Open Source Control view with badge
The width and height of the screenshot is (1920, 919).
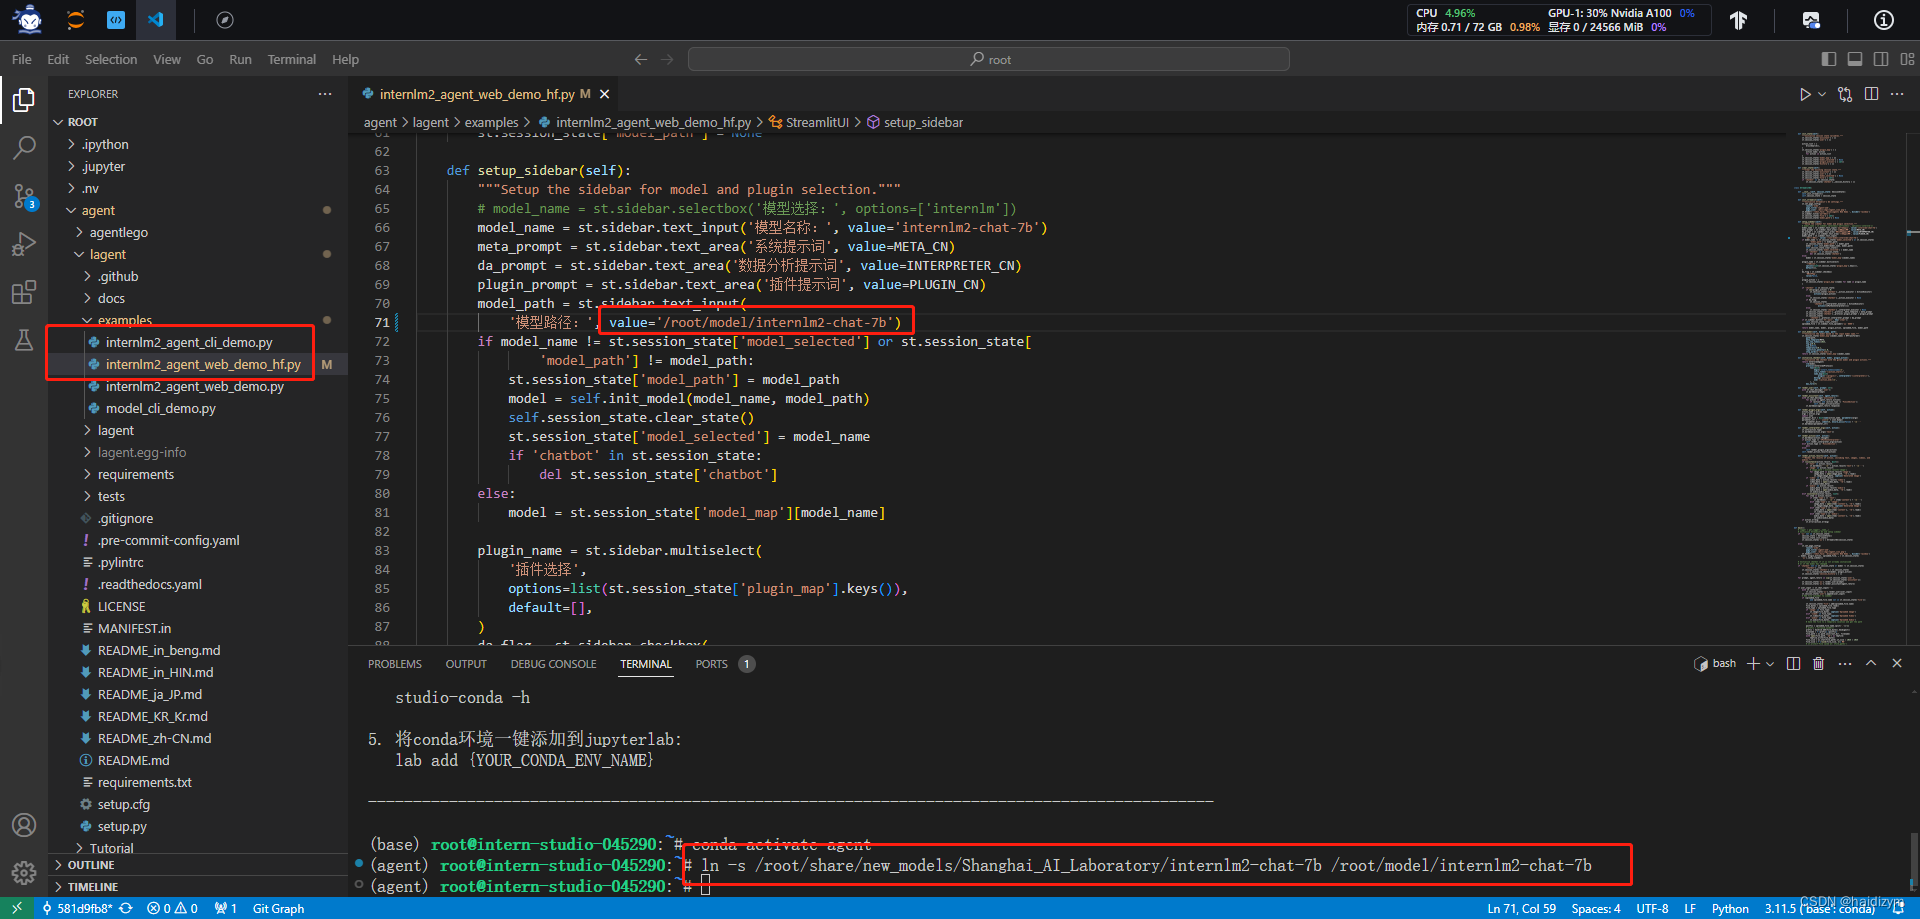[24, 196]
